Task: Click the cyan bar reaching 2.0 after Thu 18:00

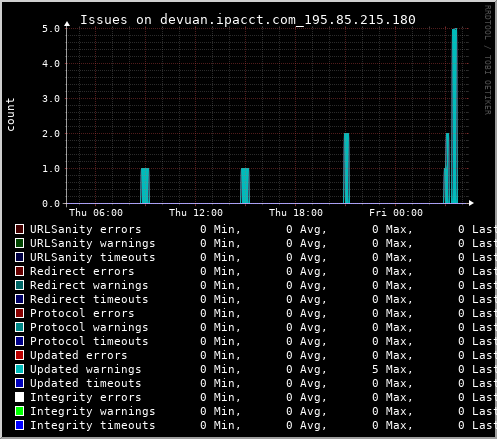Action: point(346,168)
